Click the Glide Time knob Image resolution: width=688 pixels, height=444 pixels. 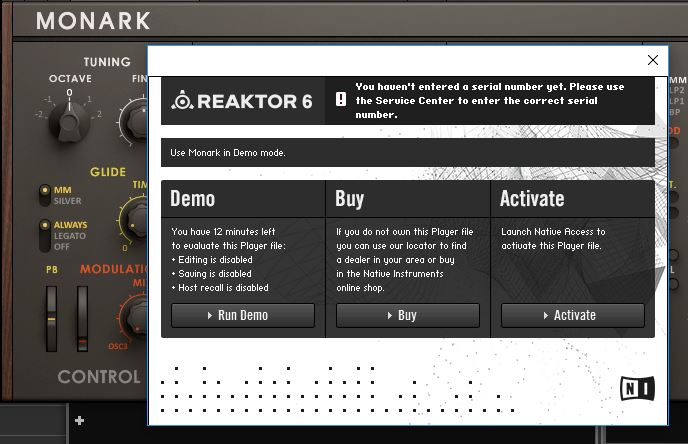click(134, 219)
